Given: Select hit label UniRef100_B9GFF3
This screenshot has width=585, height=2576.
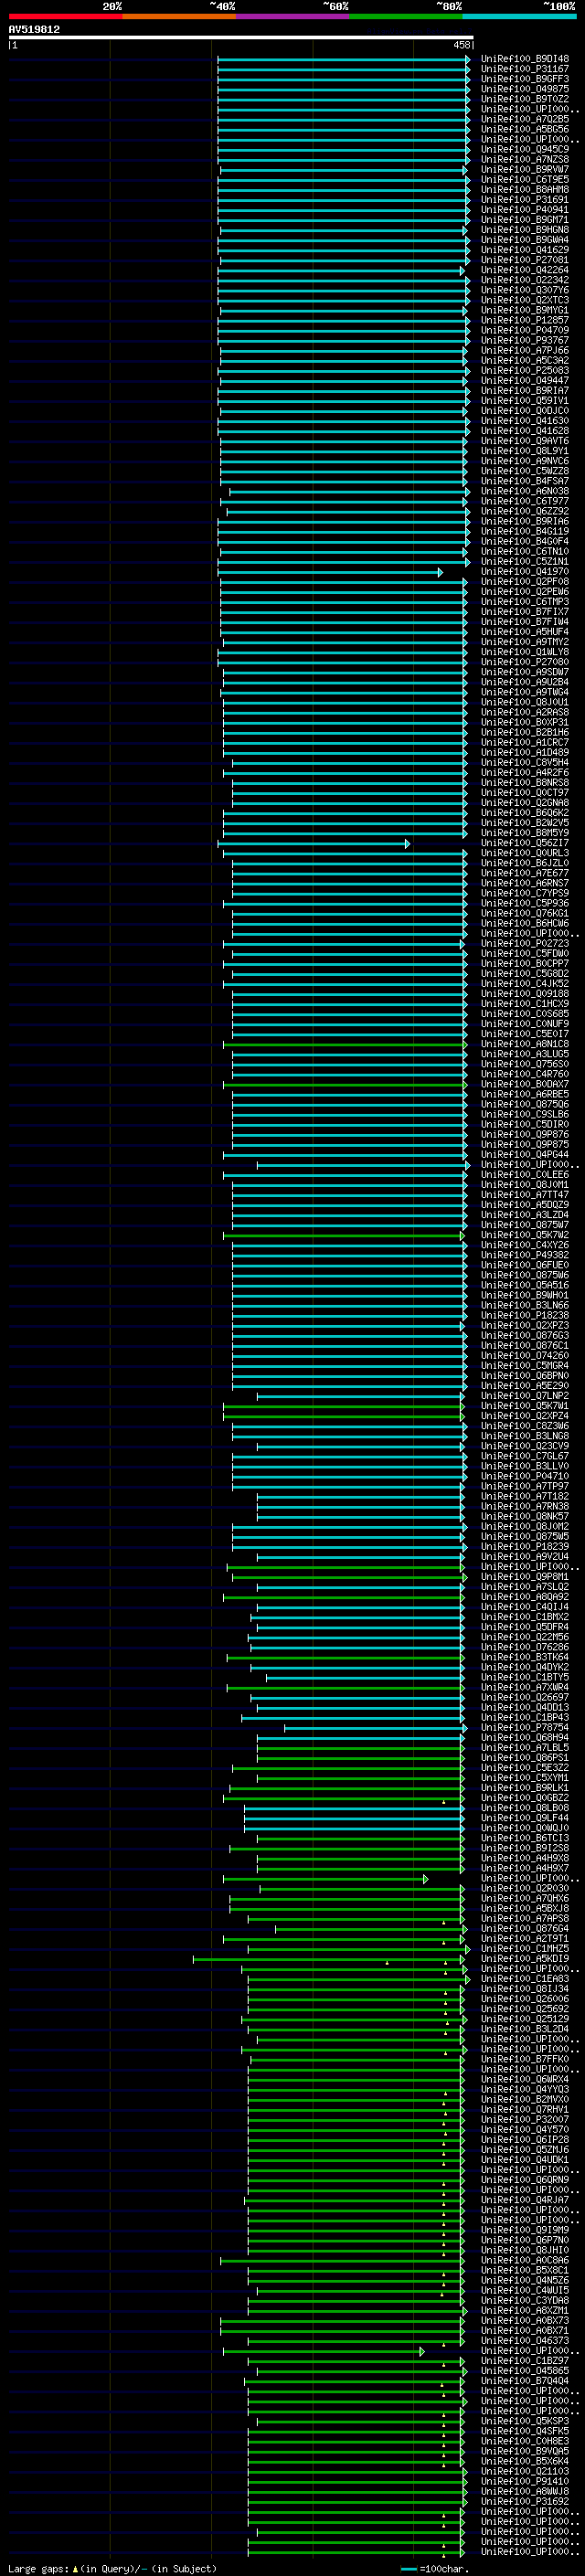Looking at the screenshot, I should tap(525, 79).
